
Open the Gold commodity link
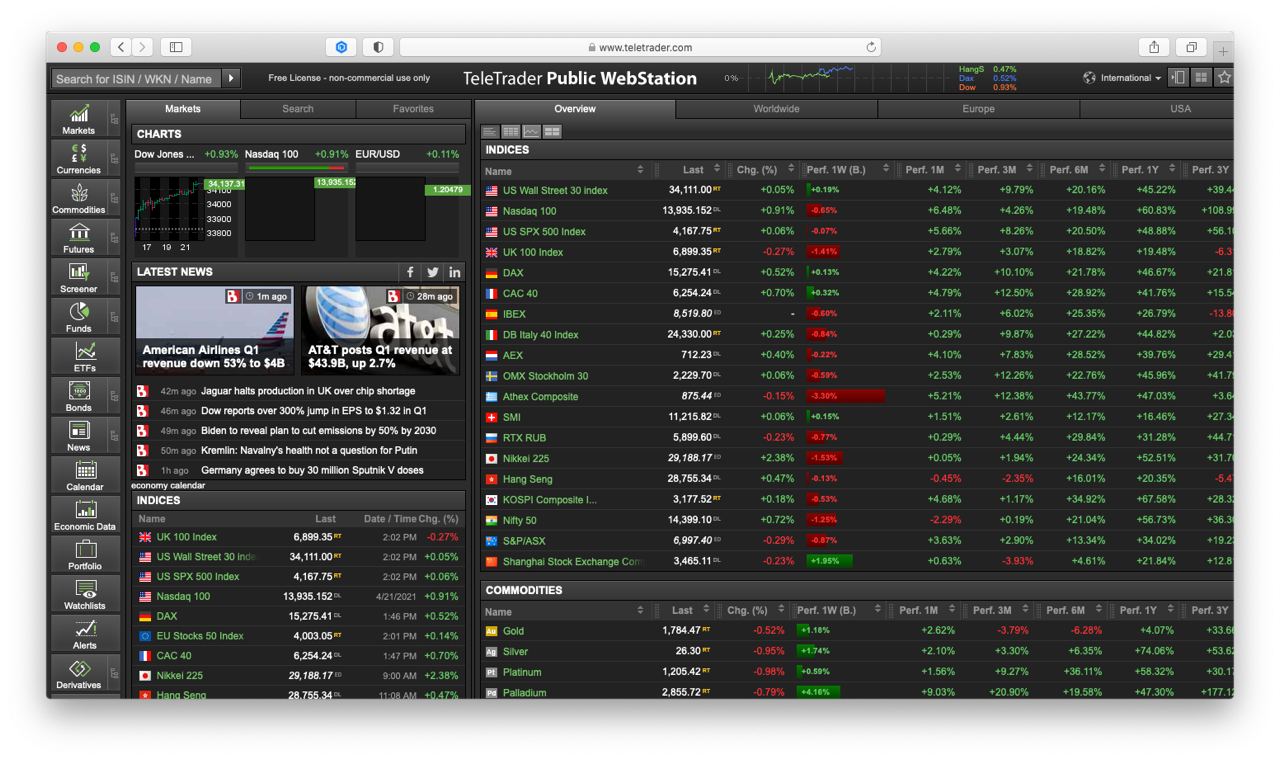pyautogui.click(x=513, y=631)
